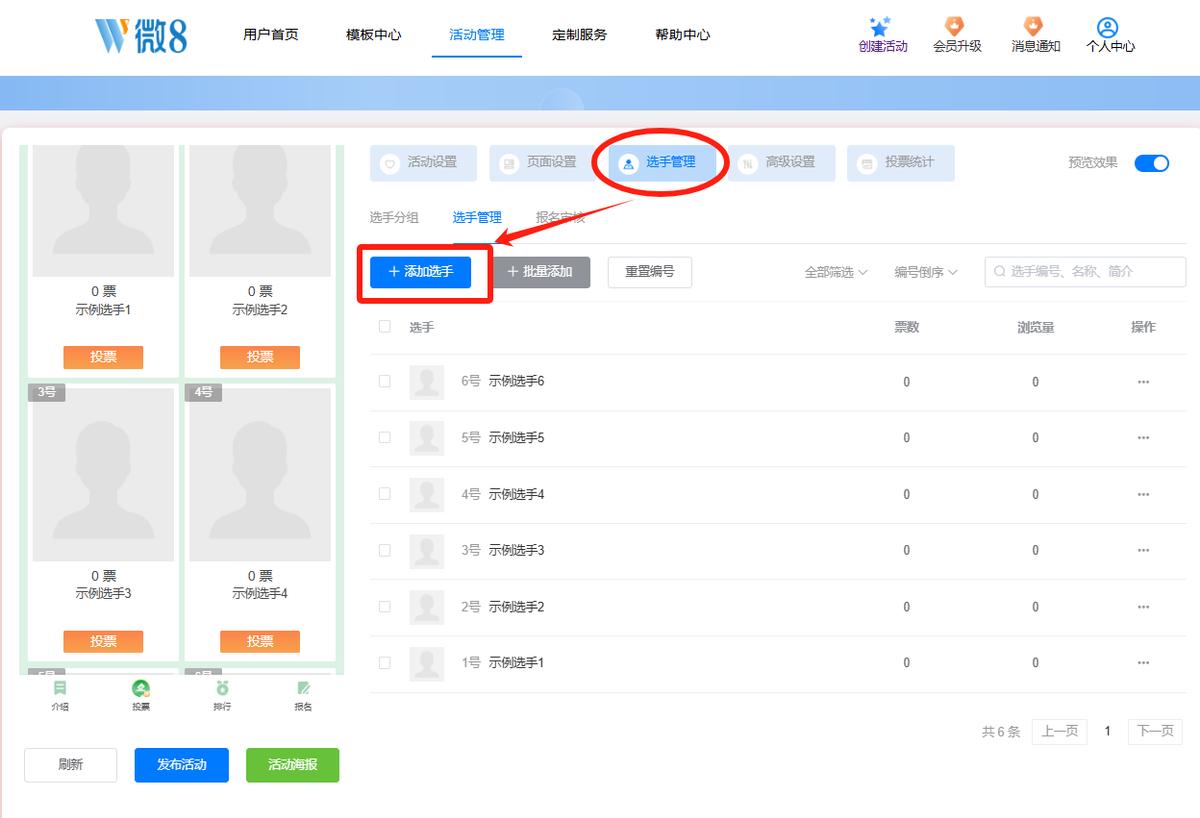This screenshot has height=818, width=1200.
Task: Open 模板中心 in top navigation
Action: click(x=374, y=35)
